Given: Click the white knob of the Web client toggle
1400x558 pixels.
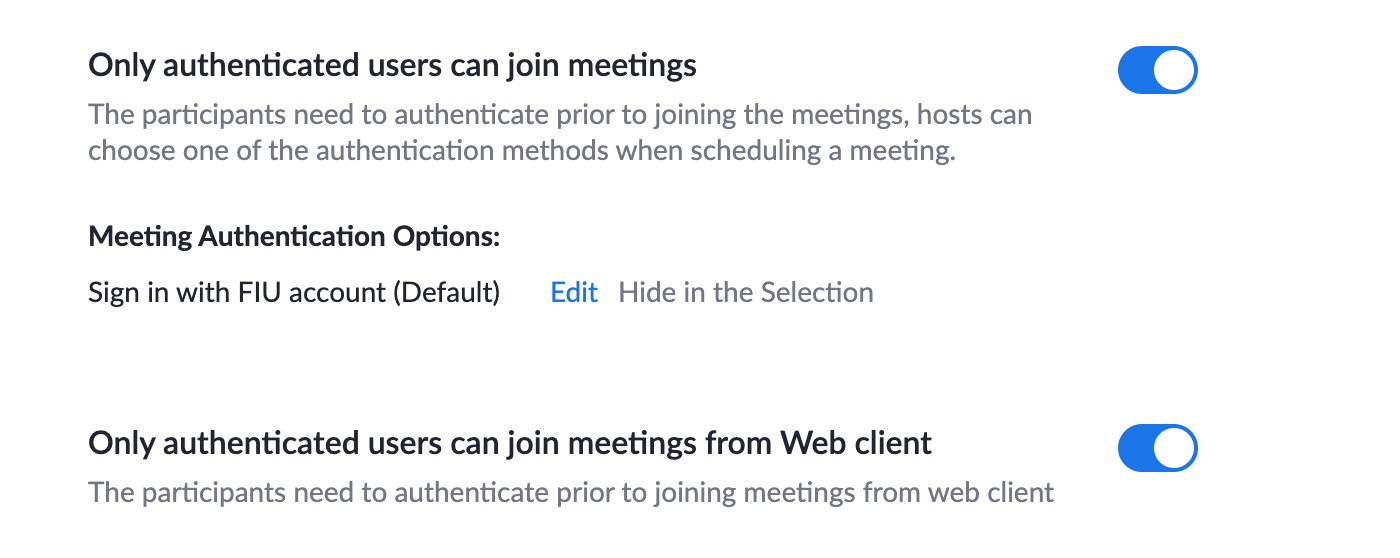Looking at the screenshot, I should (x=1174, y=448).
